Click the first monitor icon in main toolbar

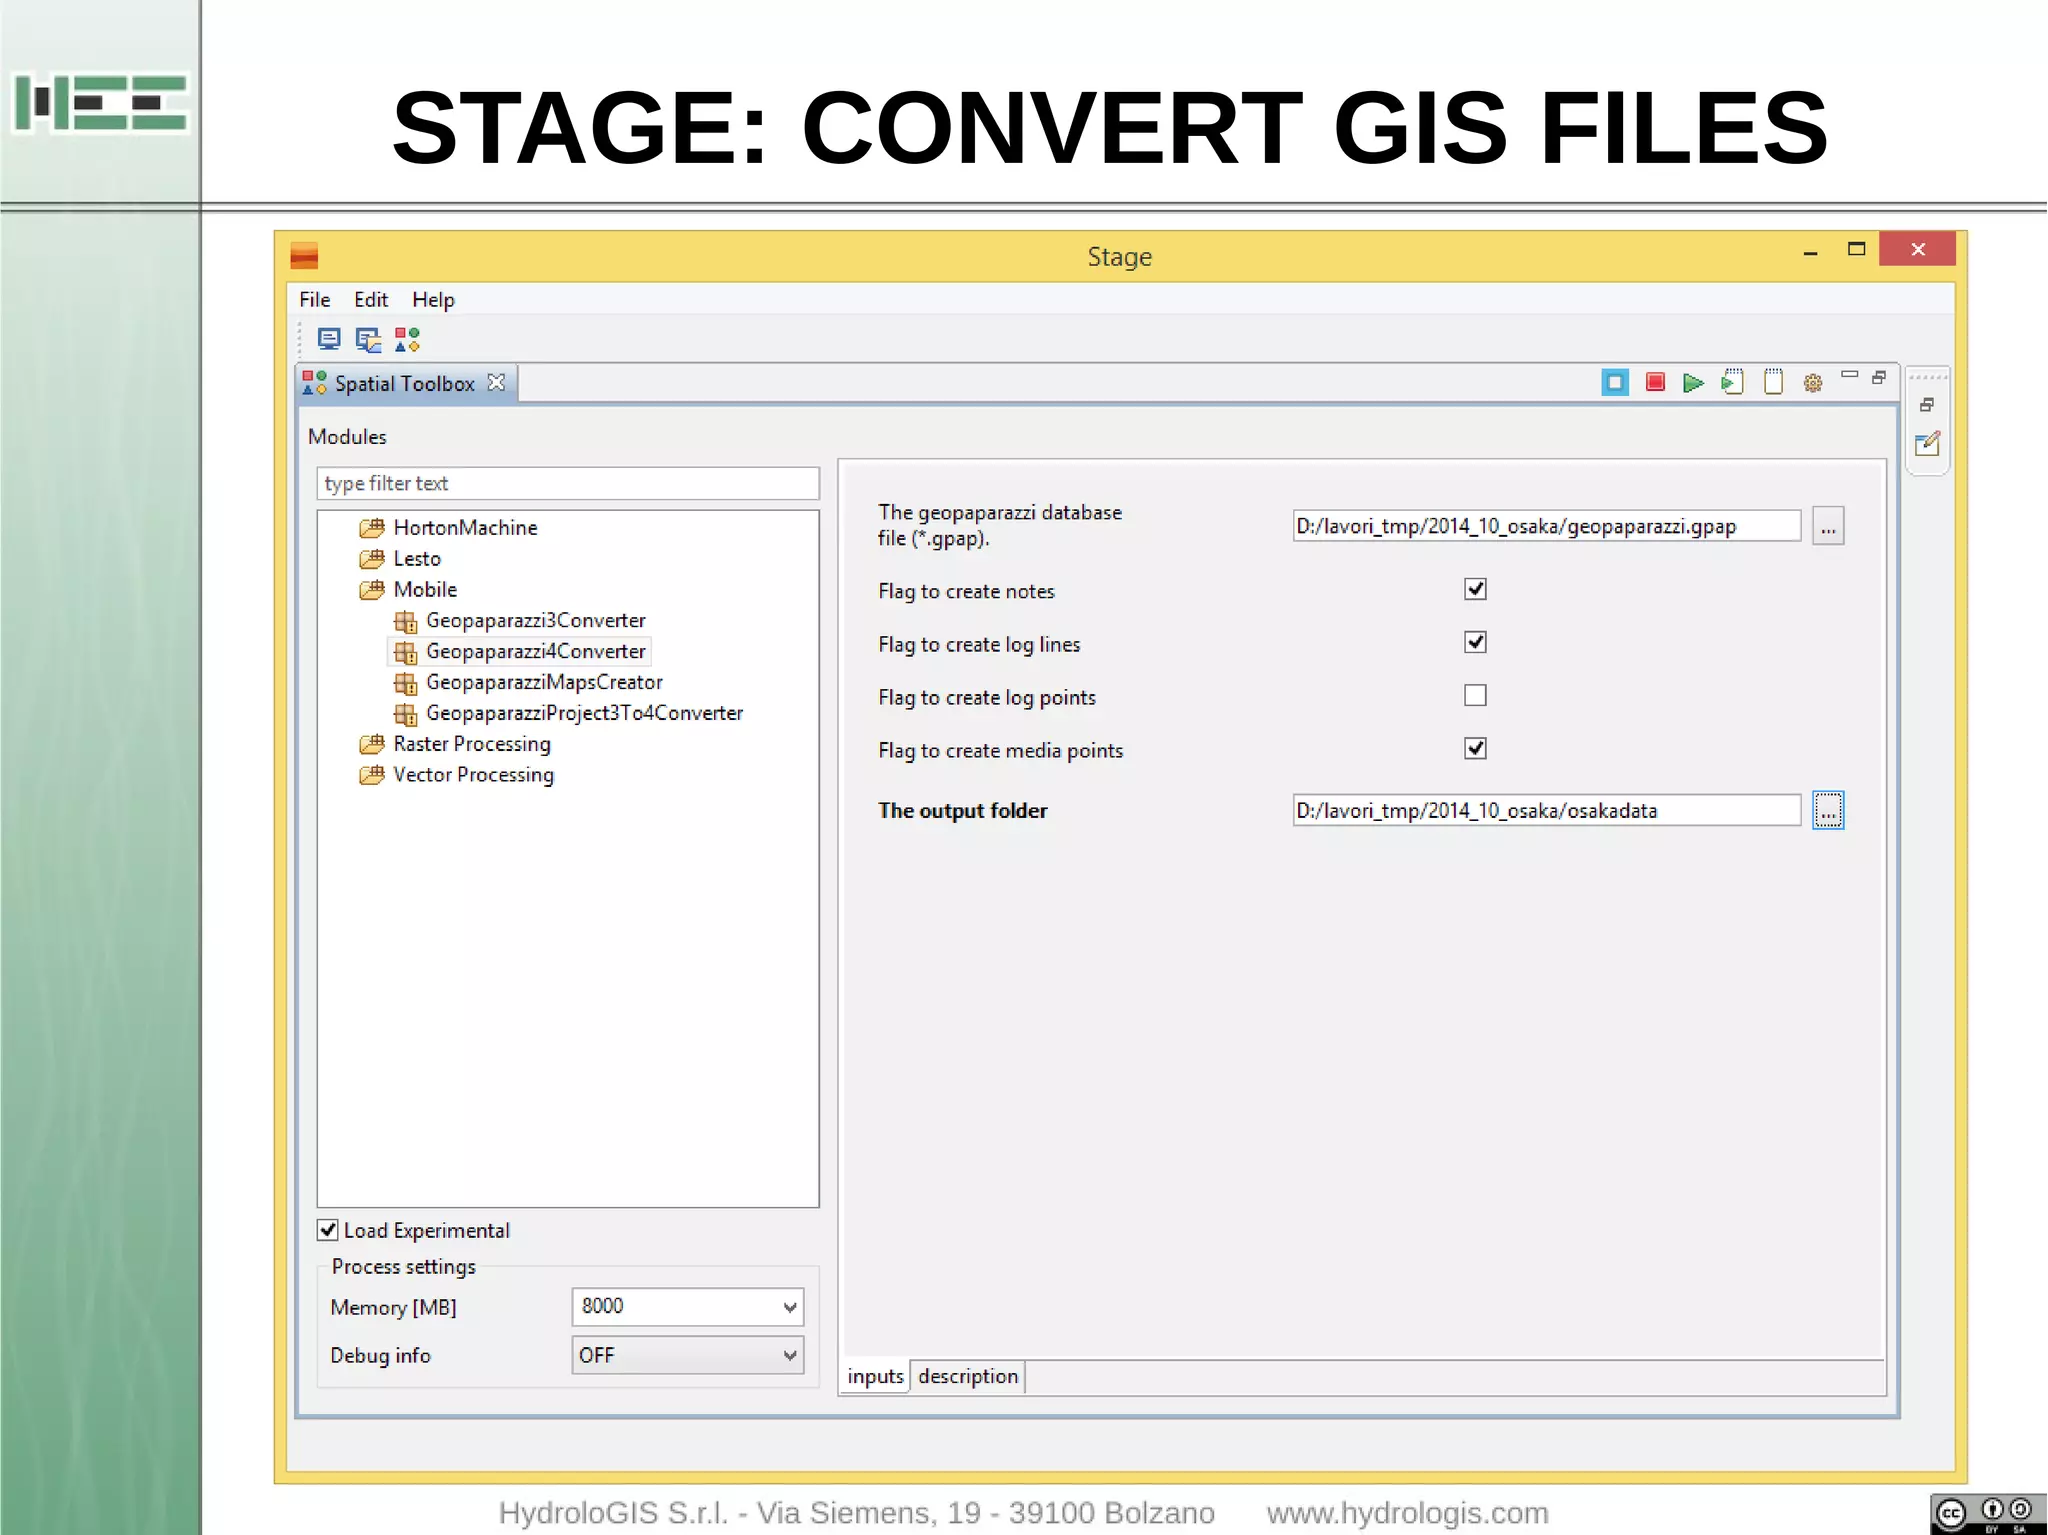pyautogui.click(x=328, y=340)
